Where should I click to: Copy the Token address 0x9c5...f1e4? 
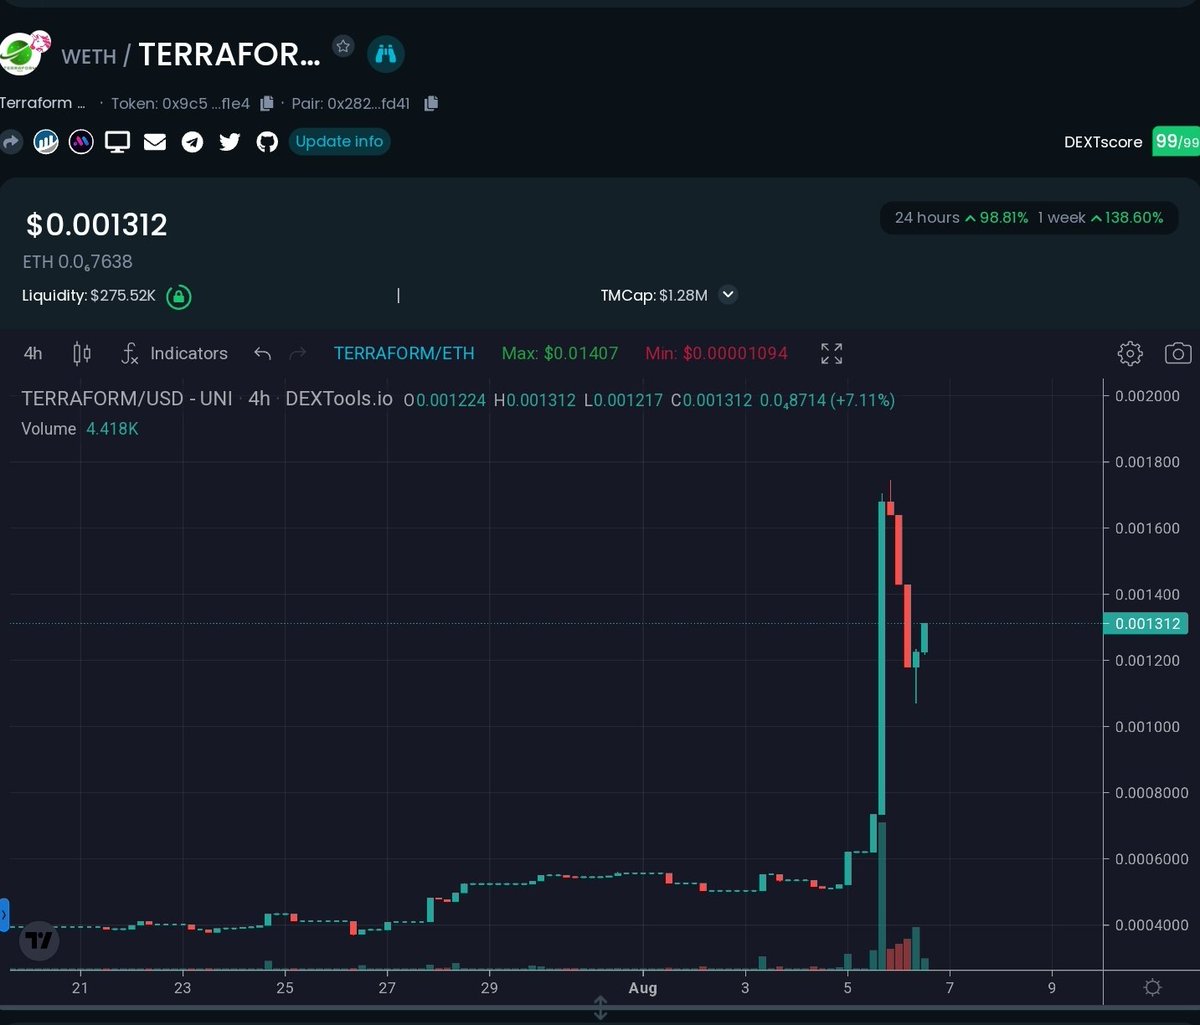click(x=267, y=103)
